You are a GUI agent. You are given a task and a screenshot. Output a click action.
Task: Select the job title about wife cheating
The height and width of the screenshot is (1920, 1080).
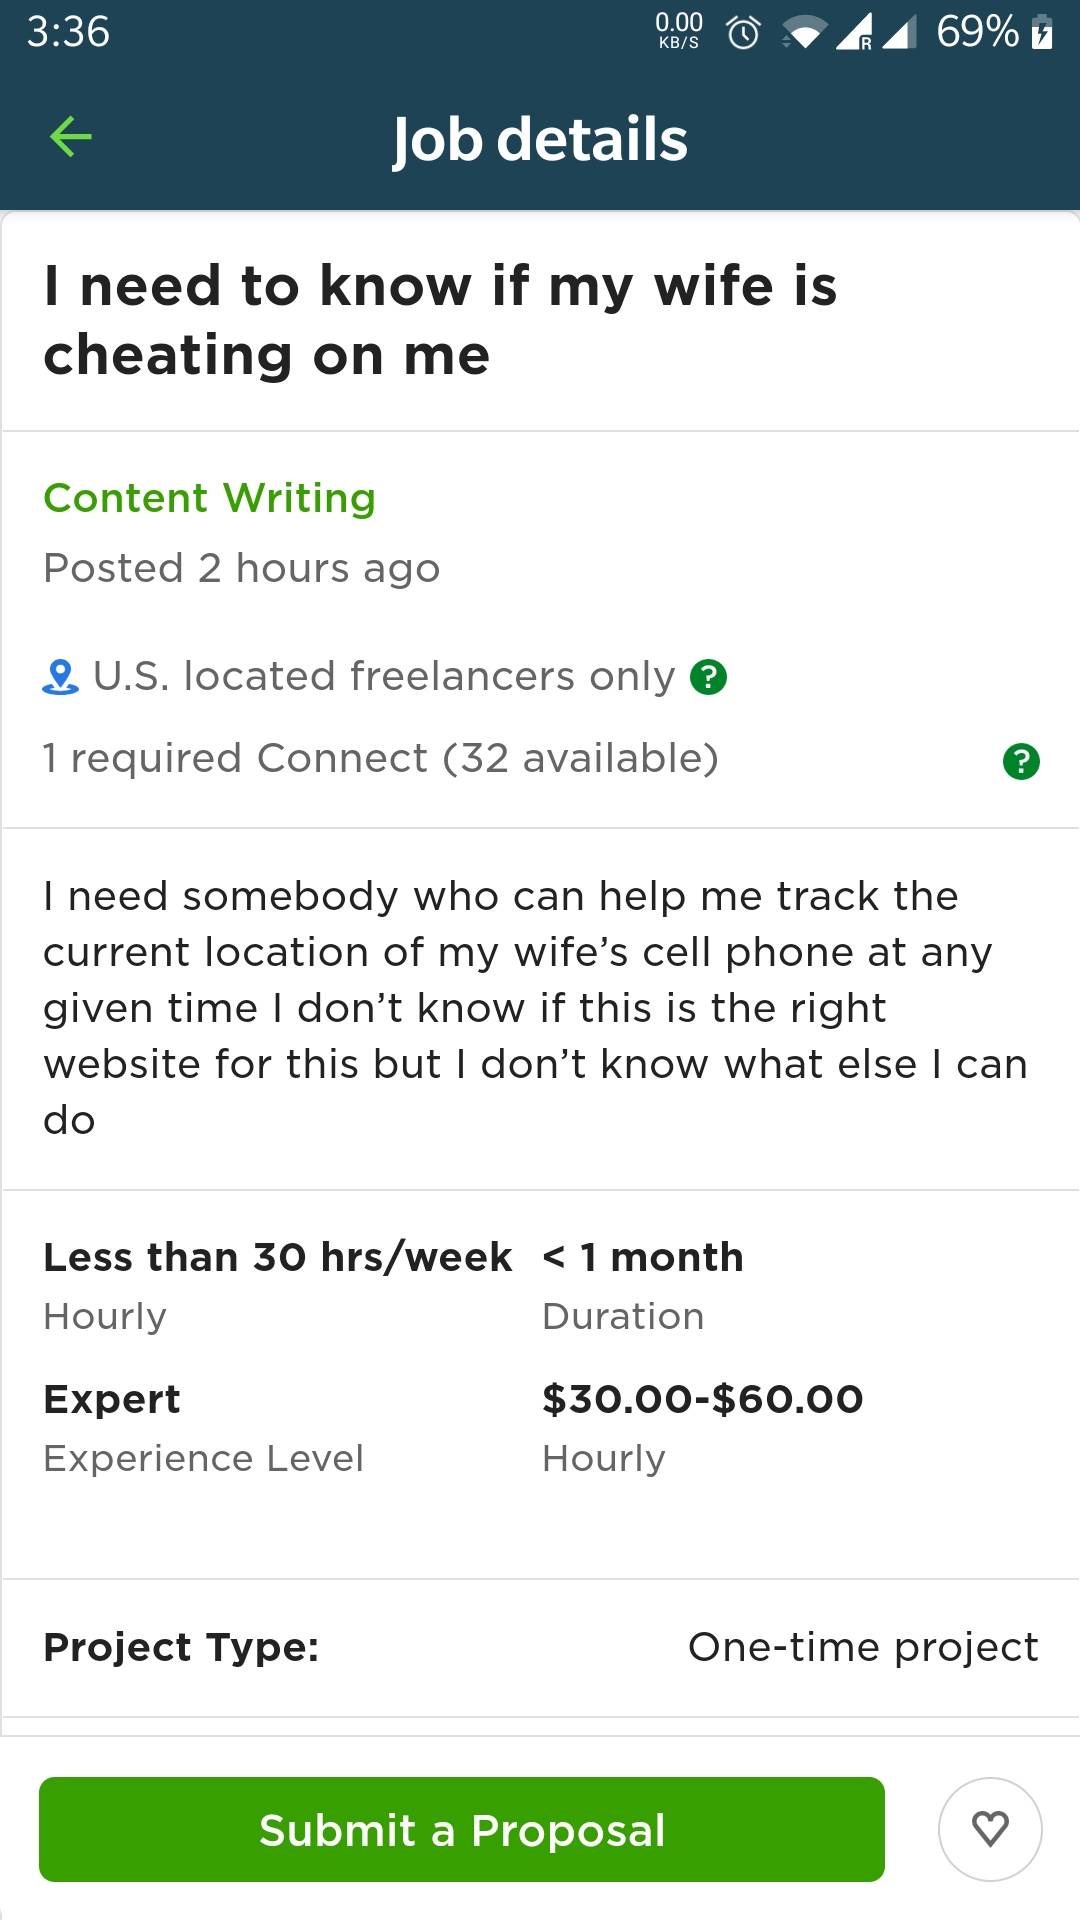(440, 318)
